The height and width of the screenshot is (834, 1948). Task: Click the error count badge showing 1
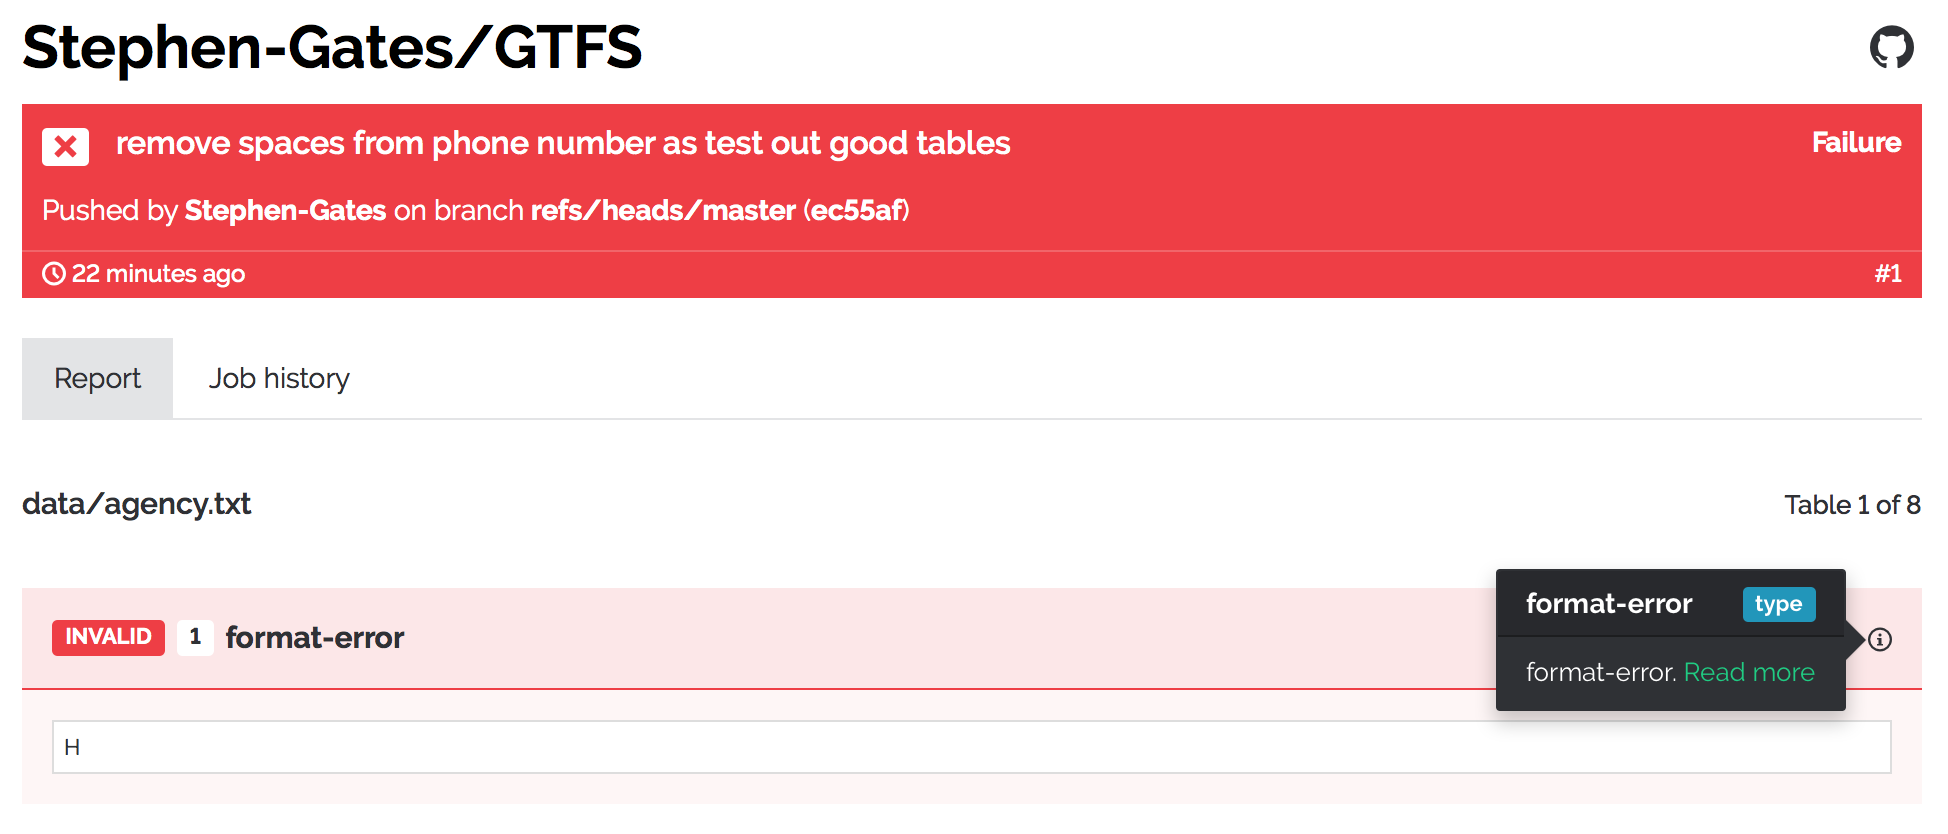click(195, 637)
